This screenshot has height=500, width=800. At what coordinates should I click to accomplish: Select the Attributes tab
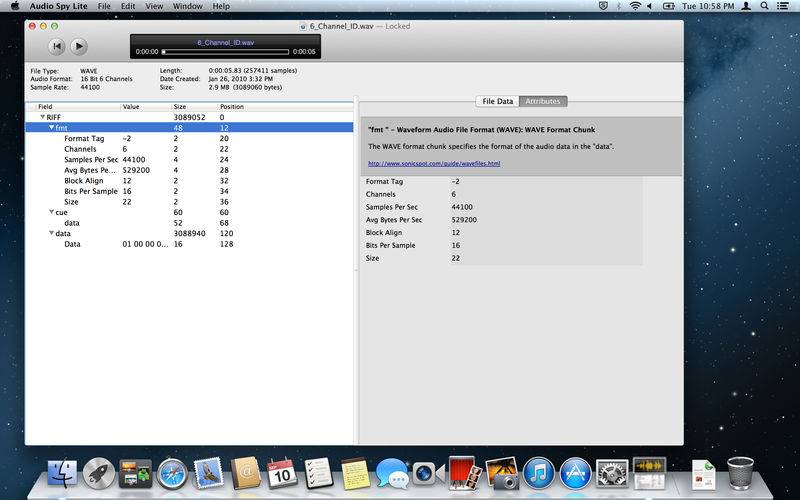tap(543, 101)
